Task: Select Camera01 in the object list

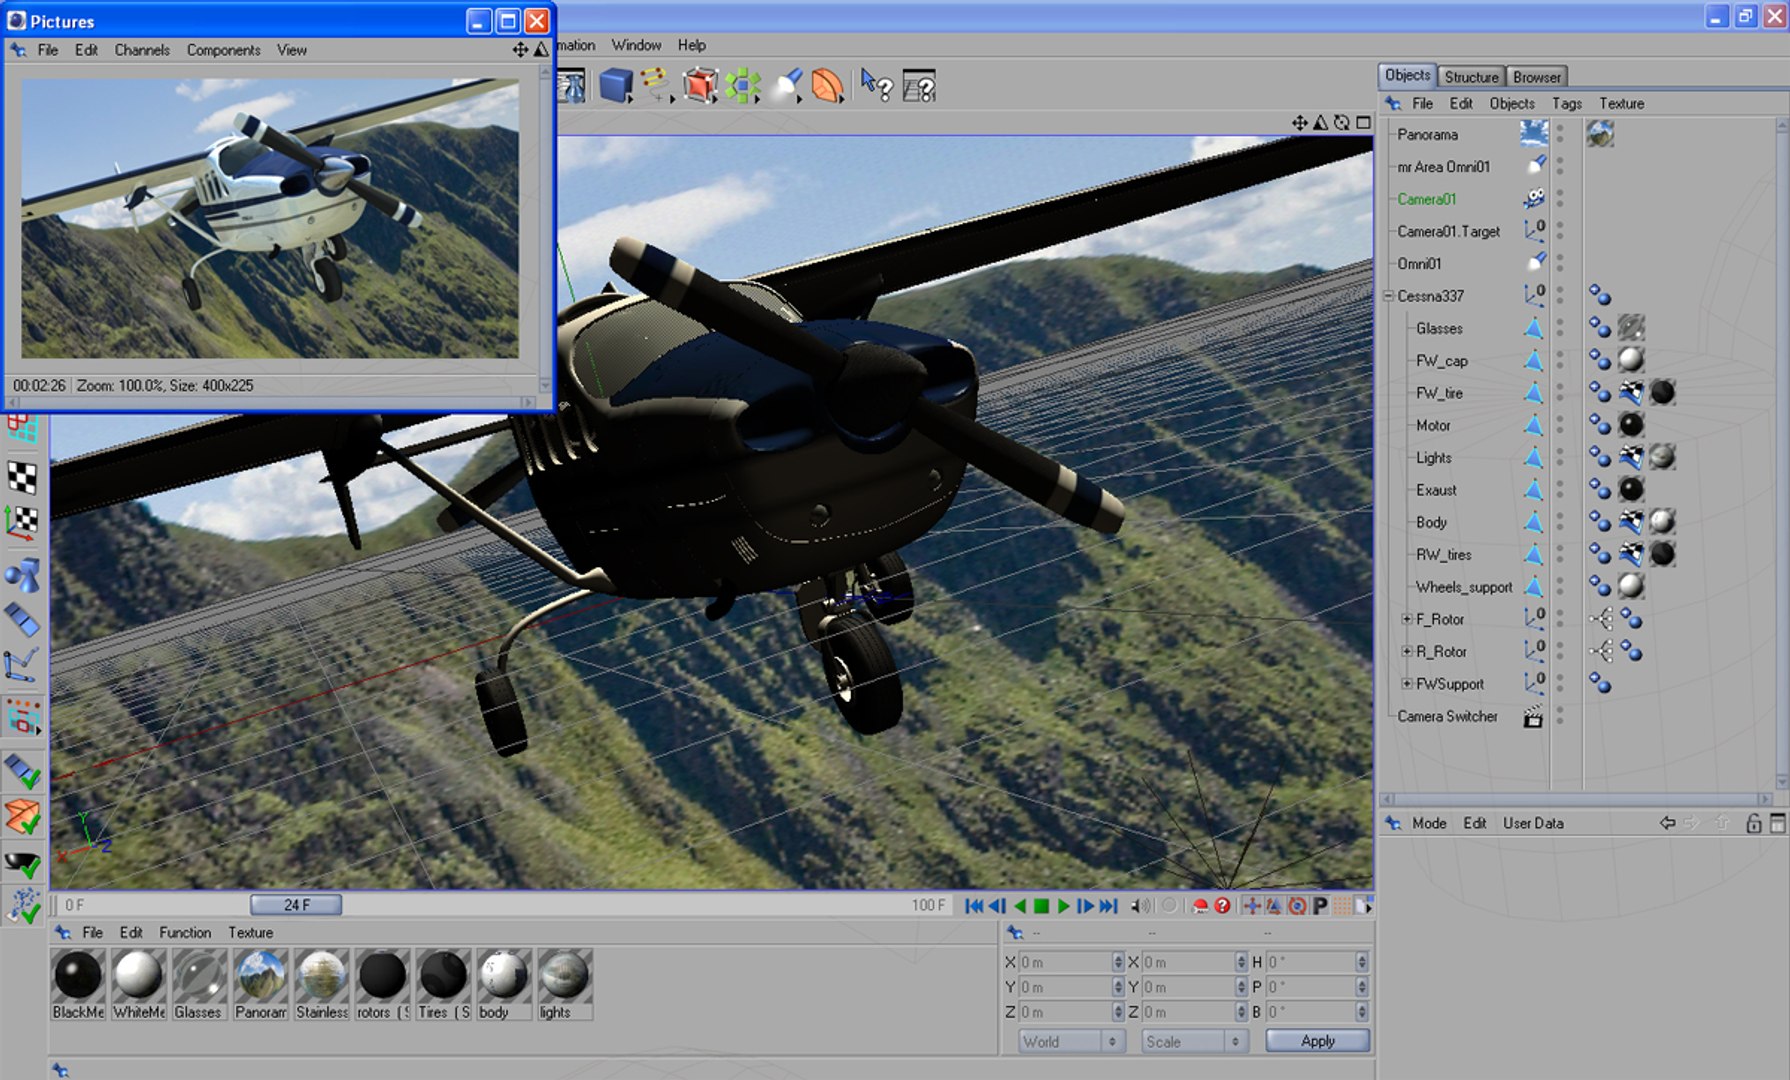Action: tap(1427, 199)
